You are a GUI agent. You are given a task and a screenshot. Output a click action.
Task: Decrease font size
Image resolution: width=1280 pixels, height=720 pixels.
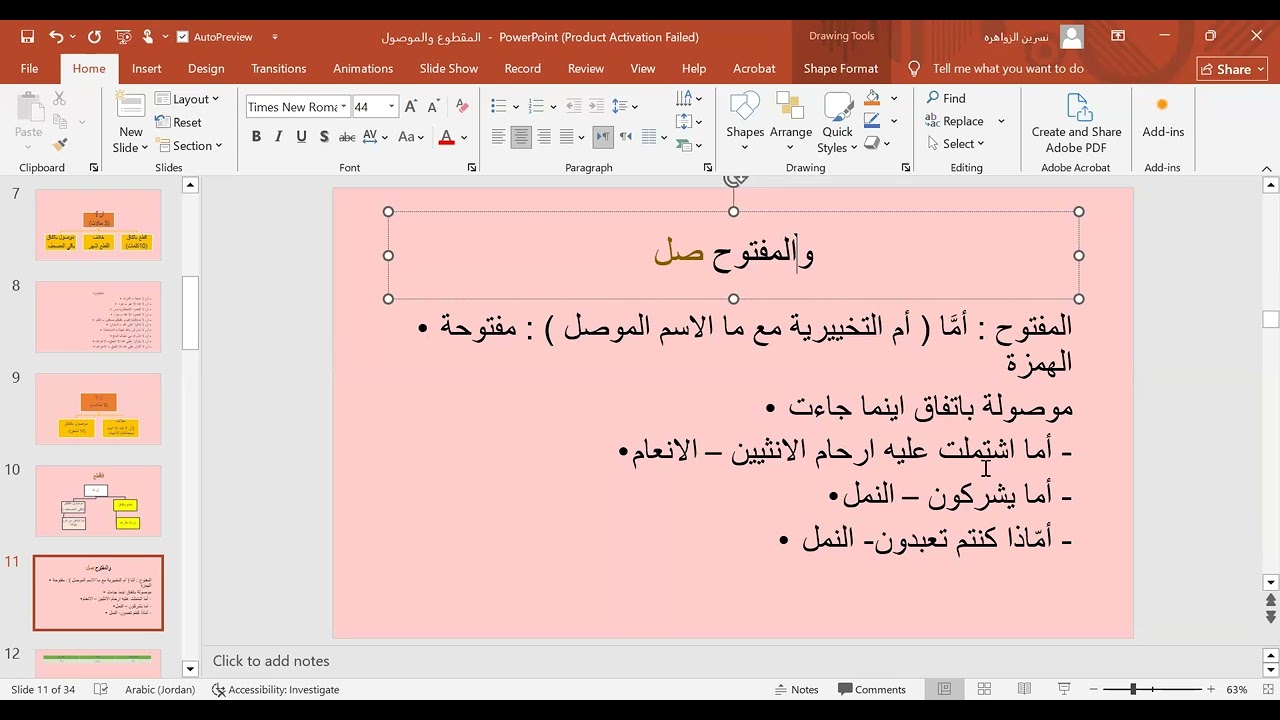coord(434,107)
